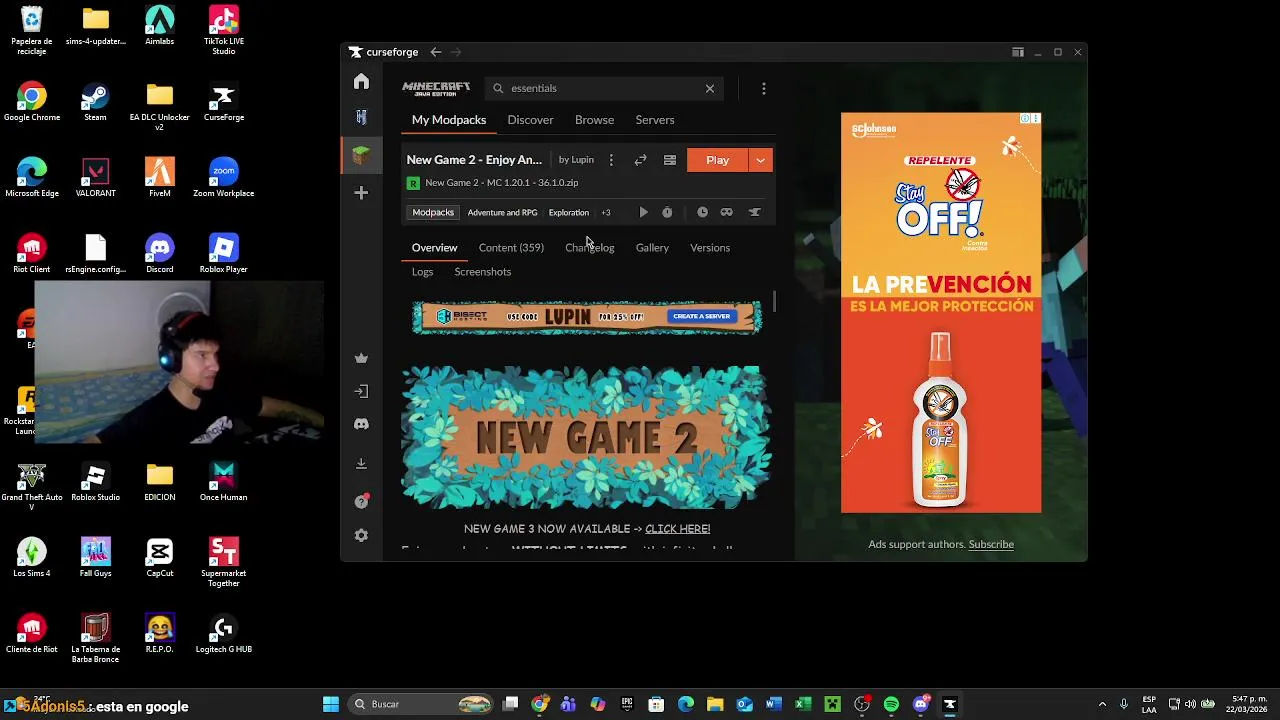Open the Logs tab

pyautogui.click(x=422, y=272)
